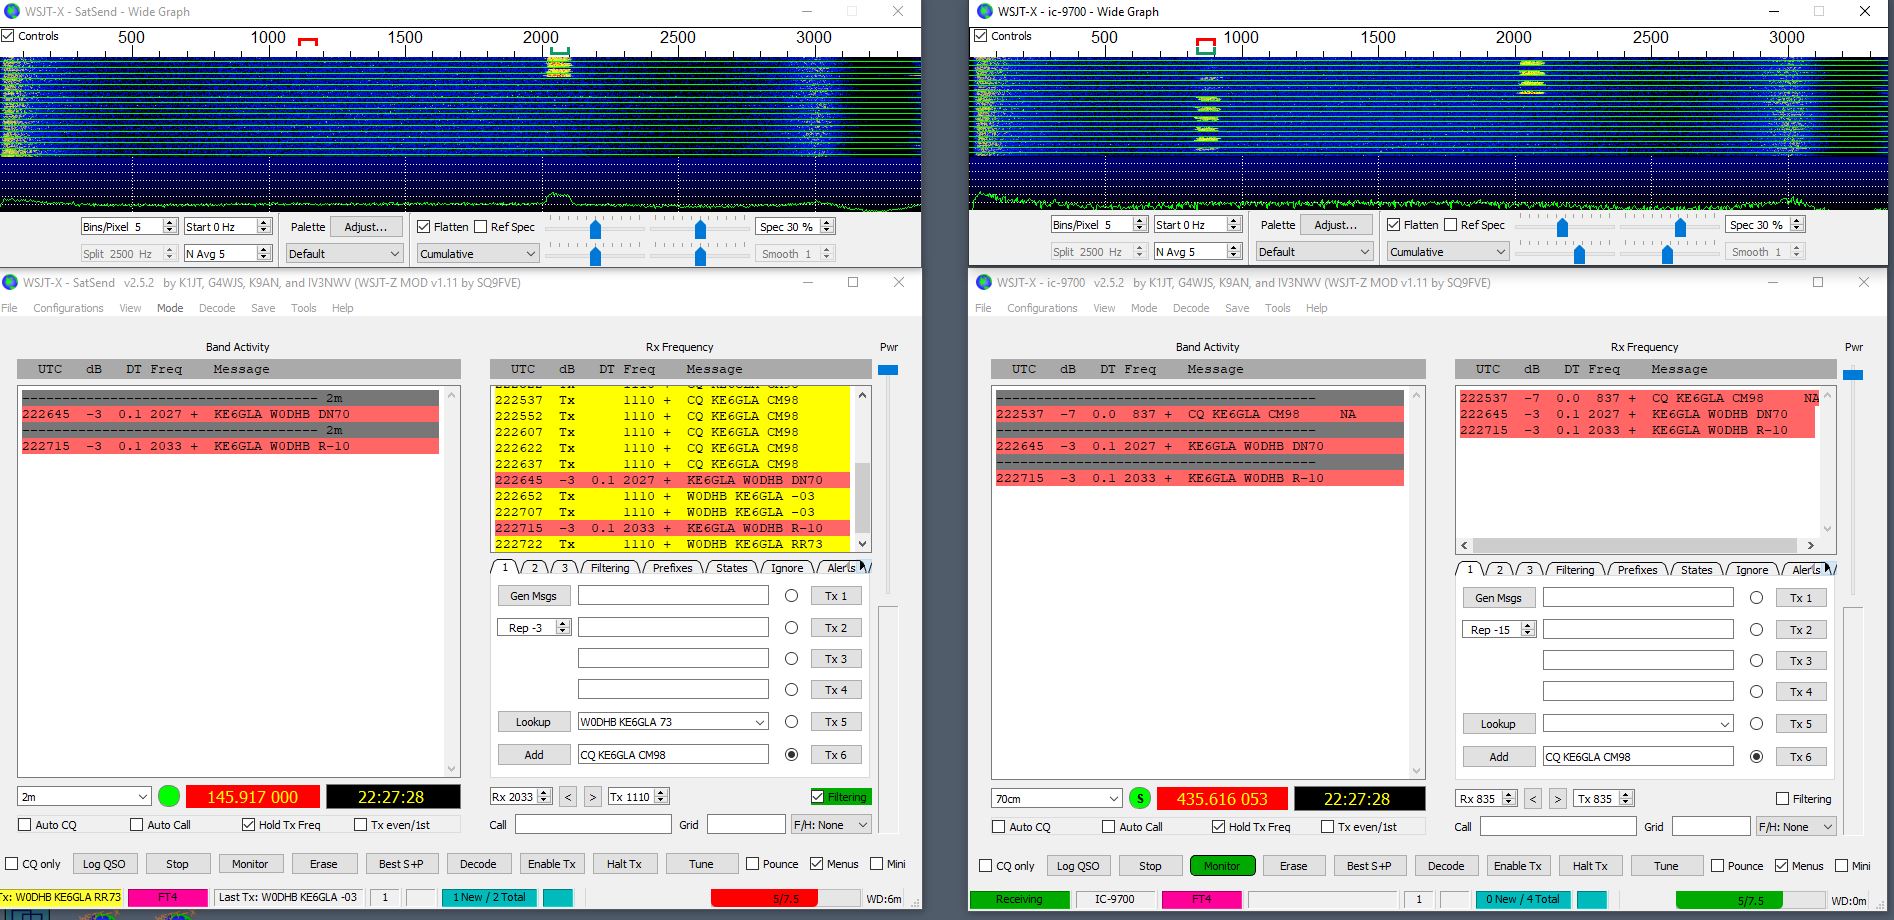Enable Auto CQ in the SatSend window
Viewport: 1894px width, 920px height.
click(25, 825)
